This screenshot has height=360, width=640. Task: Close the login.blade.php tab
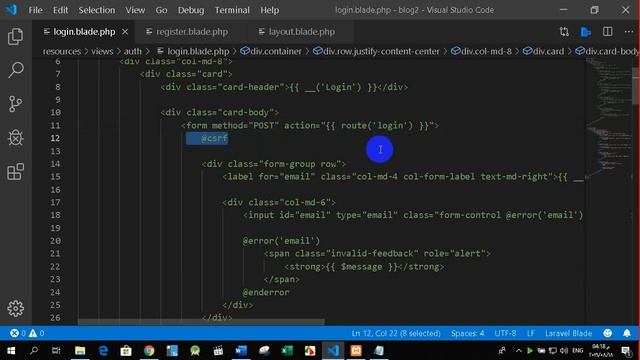point(125,32)
